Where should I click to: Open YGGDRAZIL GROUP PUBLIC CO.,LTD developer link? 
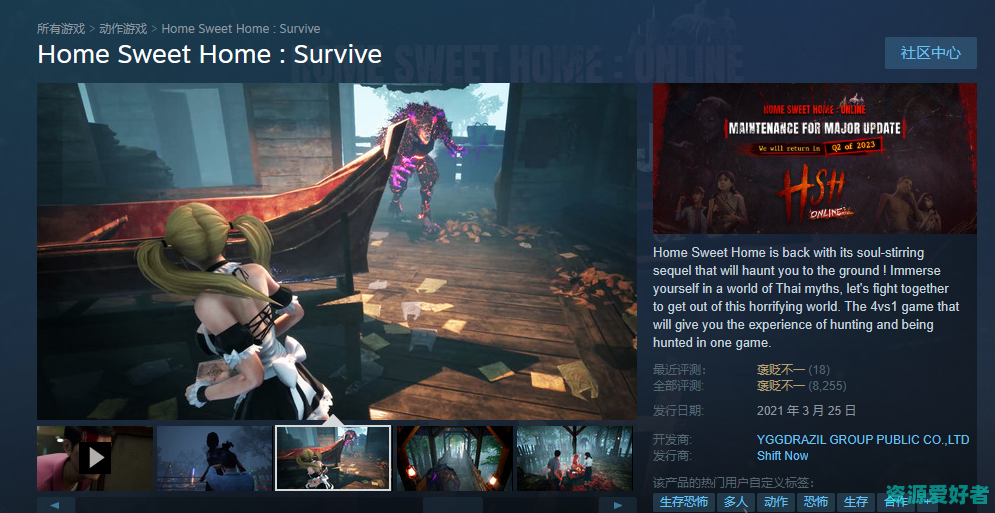coord(863,440)
